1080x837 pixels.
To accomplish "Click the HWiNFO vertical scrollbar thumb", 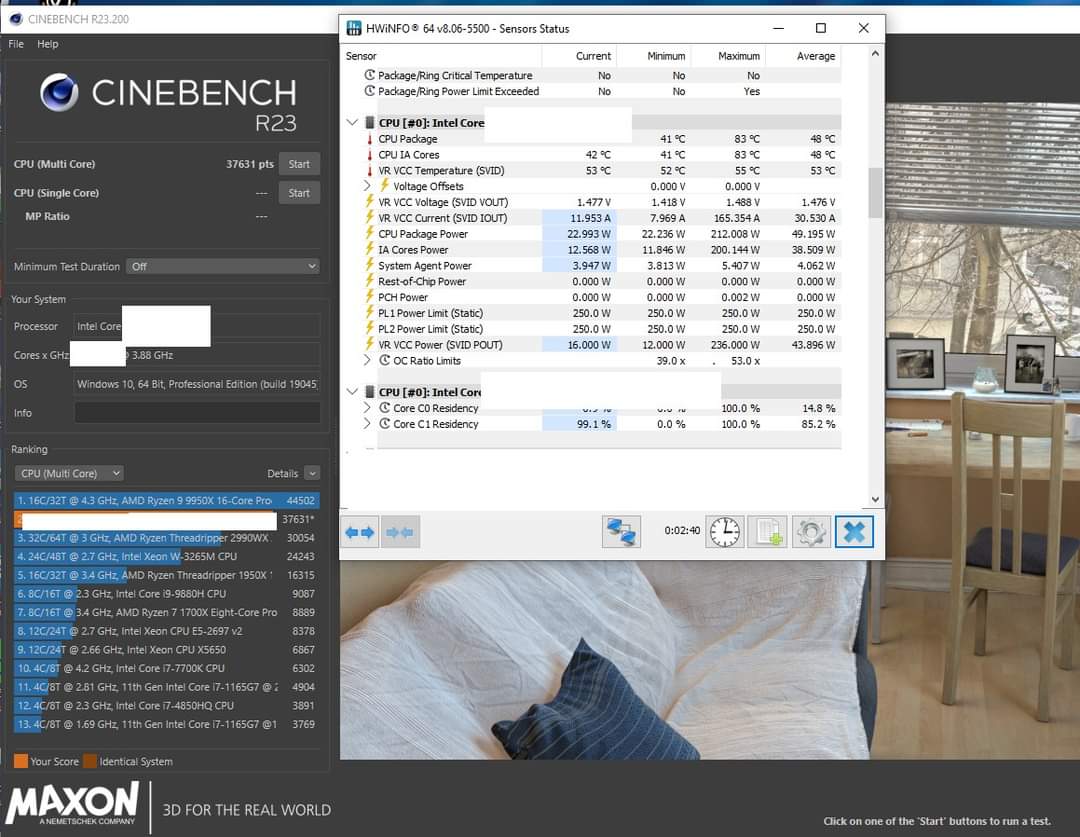I will [875, 193].
